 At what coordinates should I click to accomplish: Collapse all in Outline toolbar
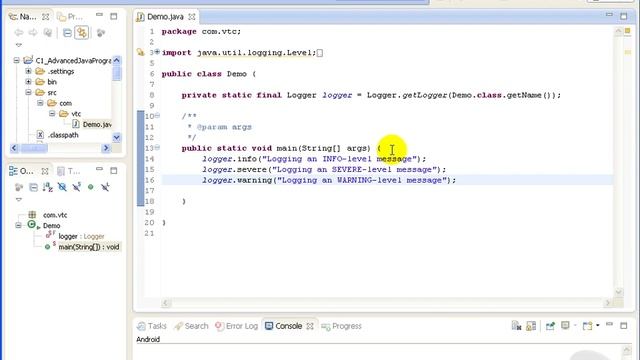pos(33,187)
